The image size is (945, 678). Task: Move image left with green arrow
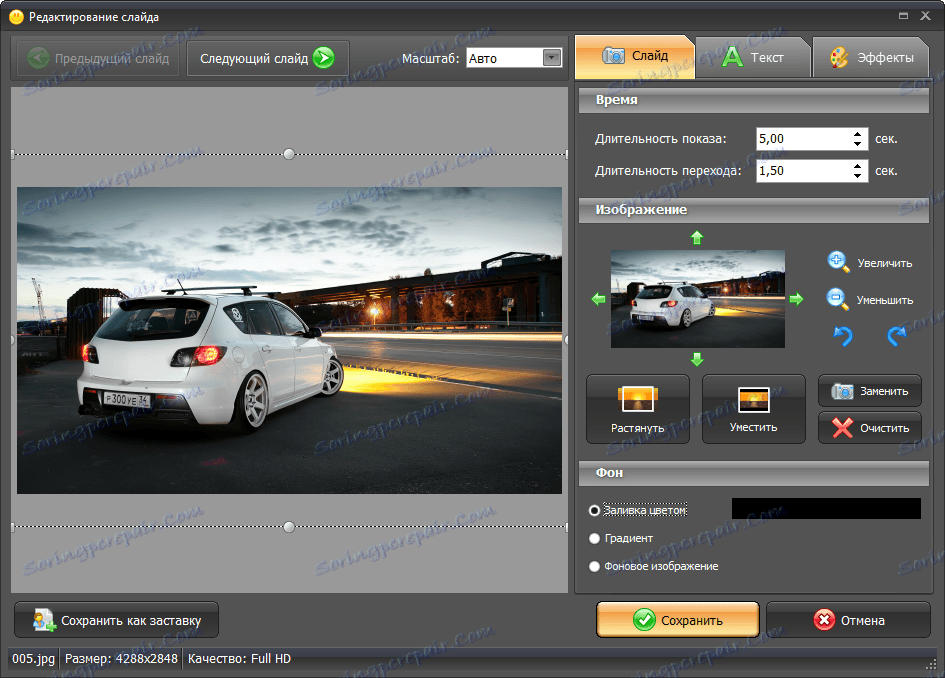[x=599, y=299]
